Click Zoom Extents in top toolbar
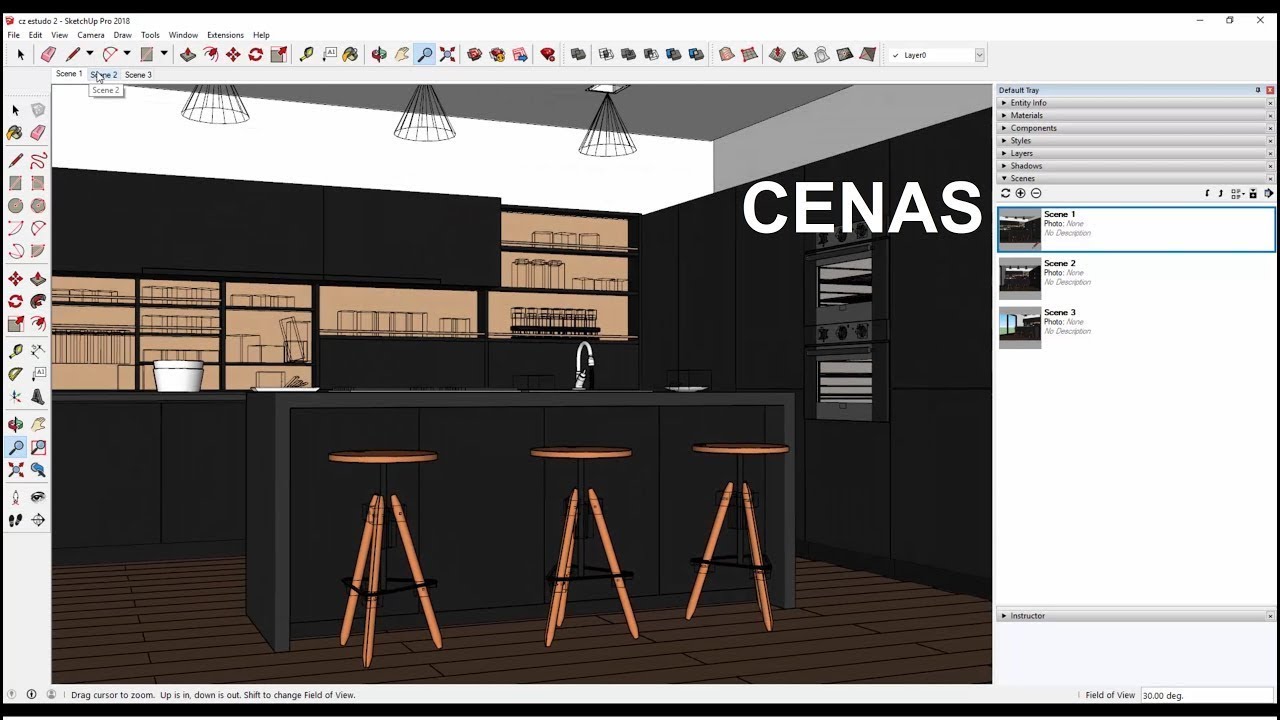Screen dimensions: 1280x720 coord(448,55)
